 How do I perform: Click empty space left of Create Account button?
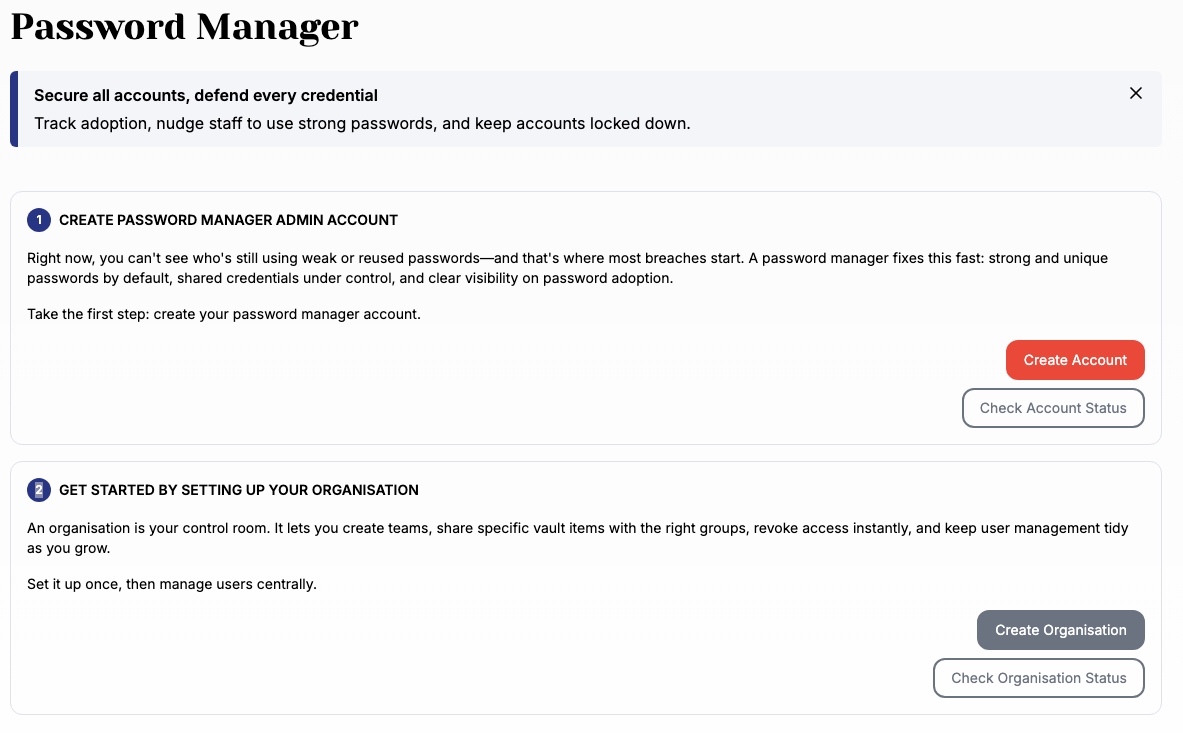pos(600,360)
